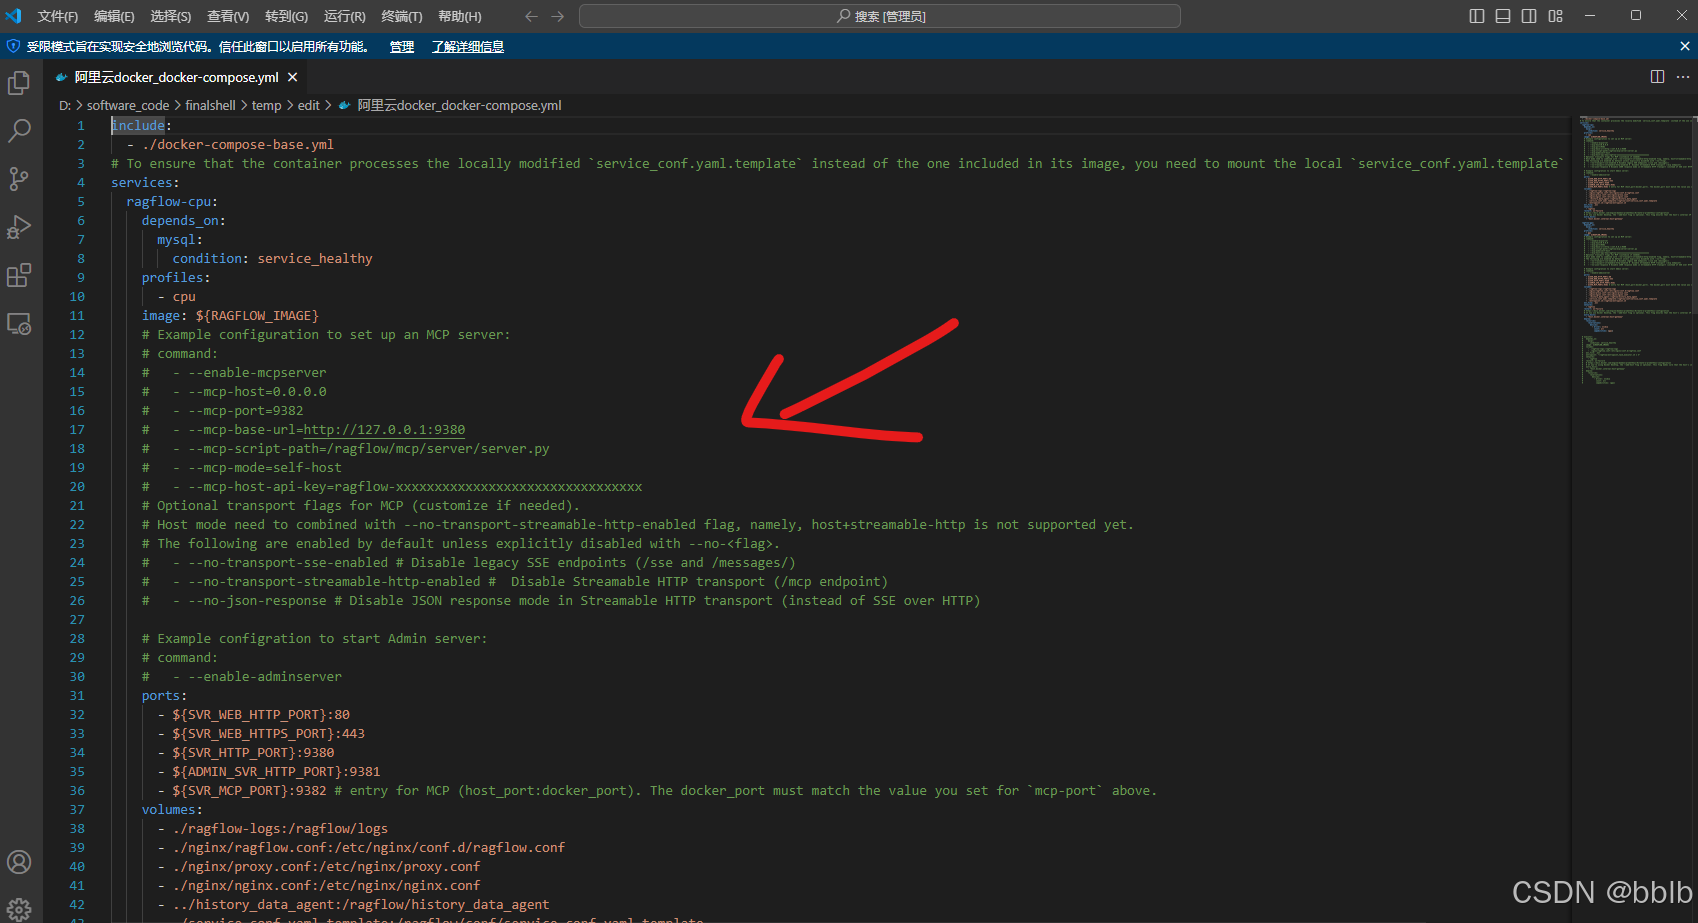Viewport: 1698px width, 923px height.
Task: Open the 运行(R) menu
Action: [345, 16]
